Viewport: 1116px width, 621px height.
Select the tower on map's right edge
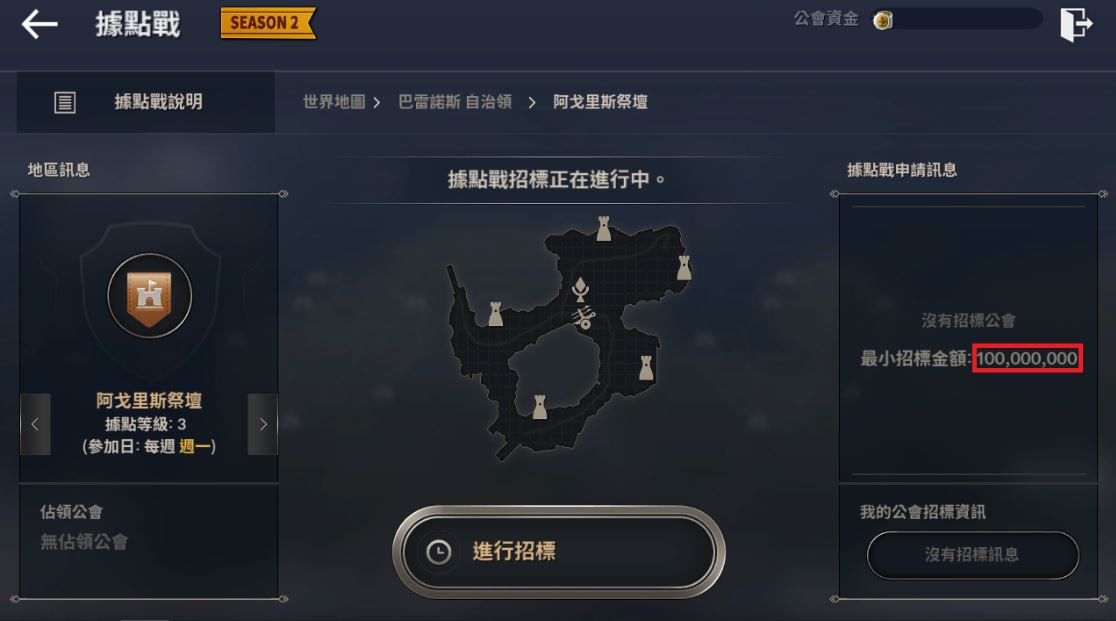click(x=684, y=267)
